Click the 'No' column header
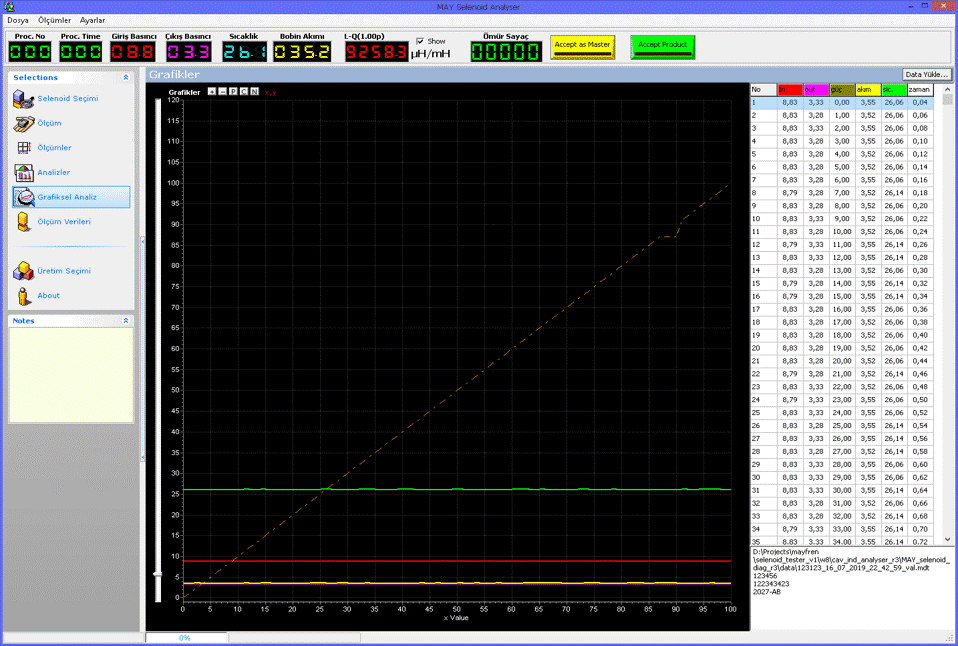This screenshot has width=958, height=646. [764, 90]
